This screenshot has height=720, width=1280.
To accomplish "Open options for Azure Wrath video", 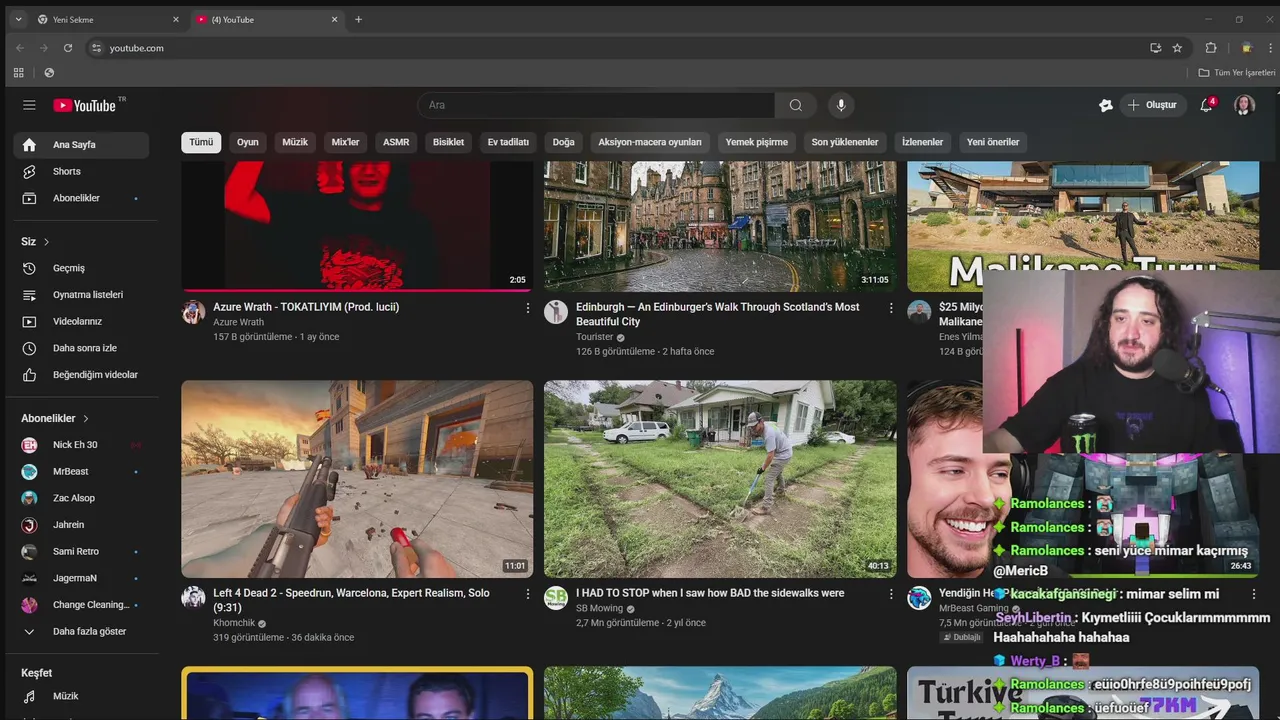I will (528, 308).
